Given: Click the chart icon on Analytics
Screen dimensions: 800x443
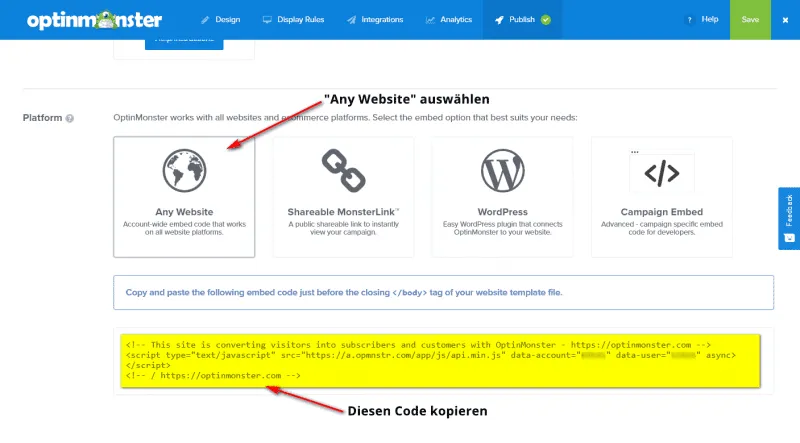Looking at the screenshot, I should pos(430,20).
